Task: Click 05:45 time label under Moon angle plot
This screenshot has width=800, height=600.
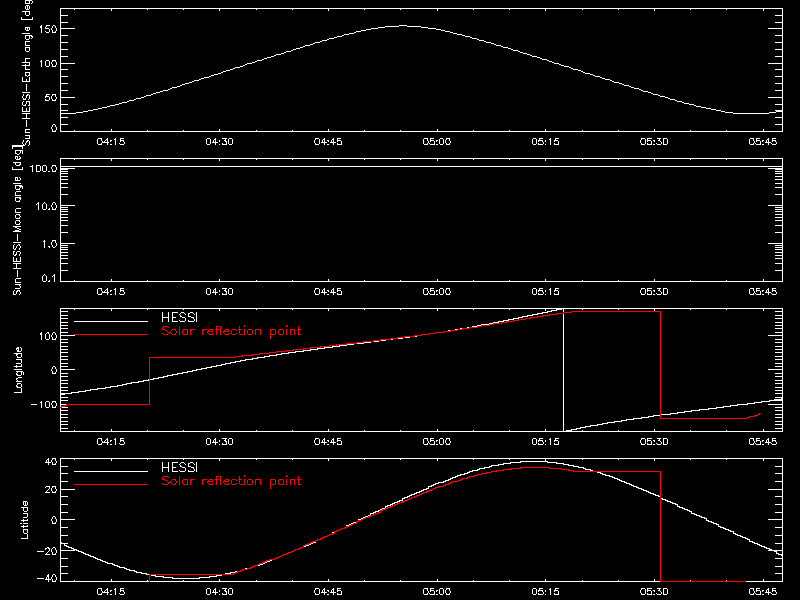Action: (763, 292)
